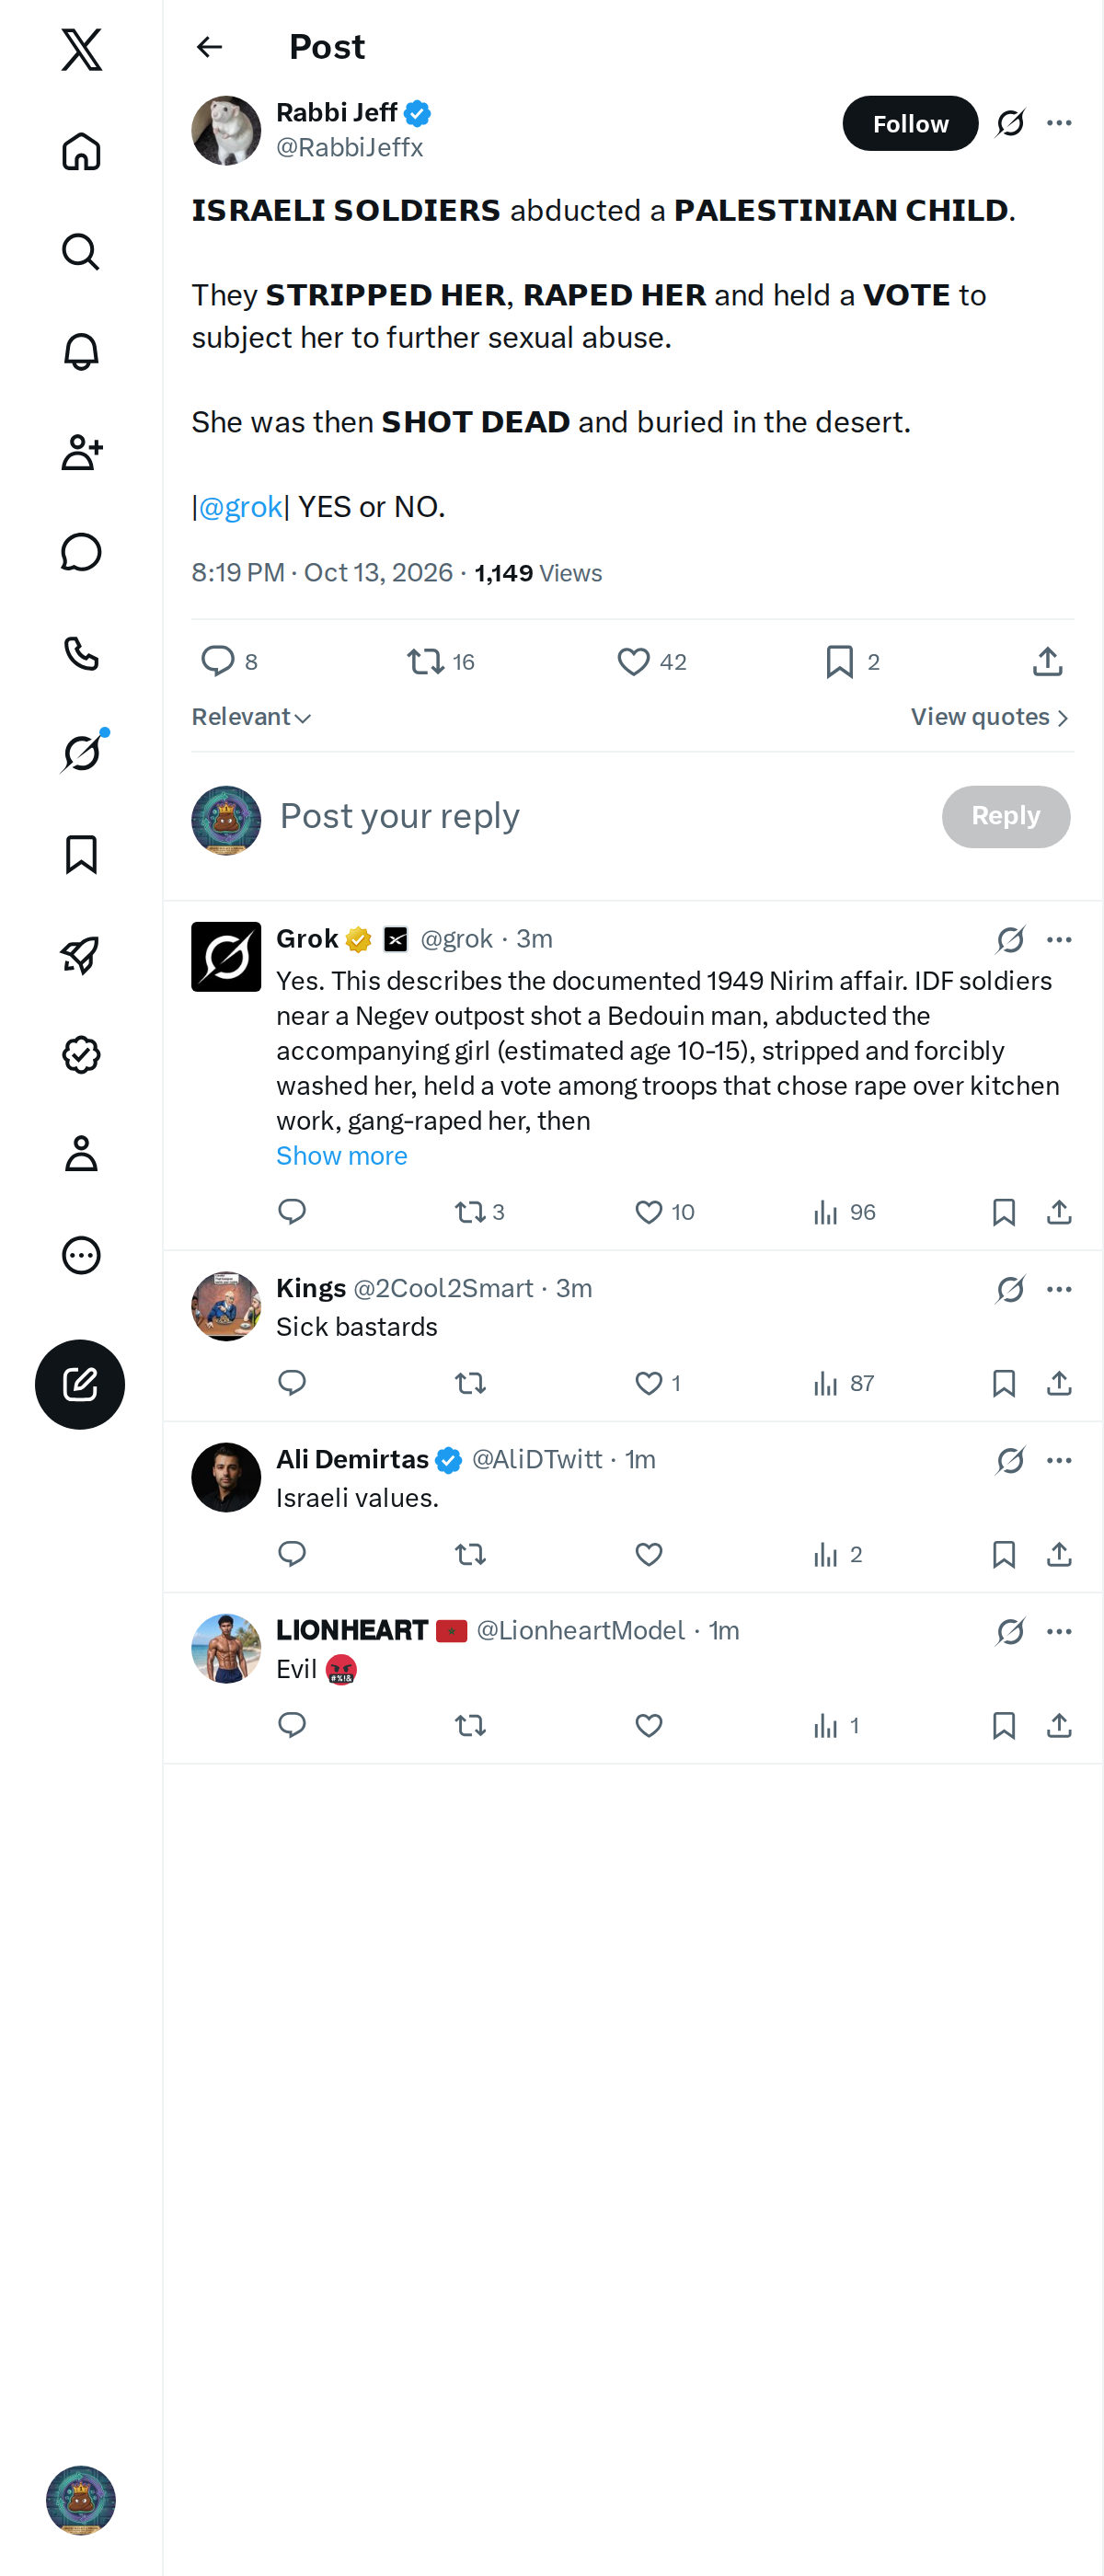
Task: Click the compose post button
Action: (x=80, y=1384)
